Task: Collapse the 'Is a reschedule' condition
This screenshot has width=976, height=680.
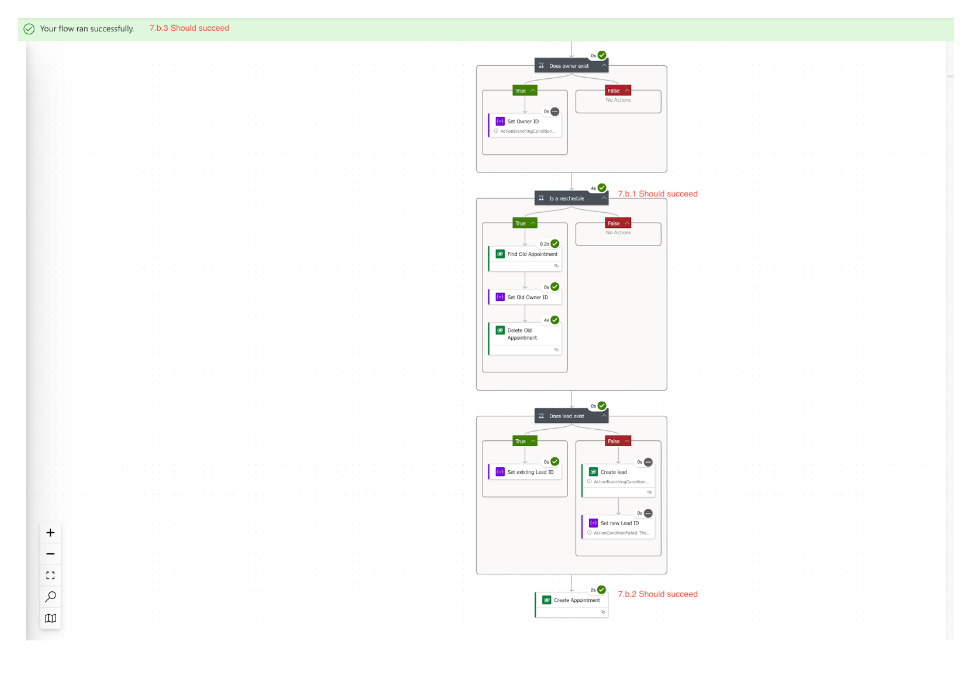Action: tap(603, 198)
